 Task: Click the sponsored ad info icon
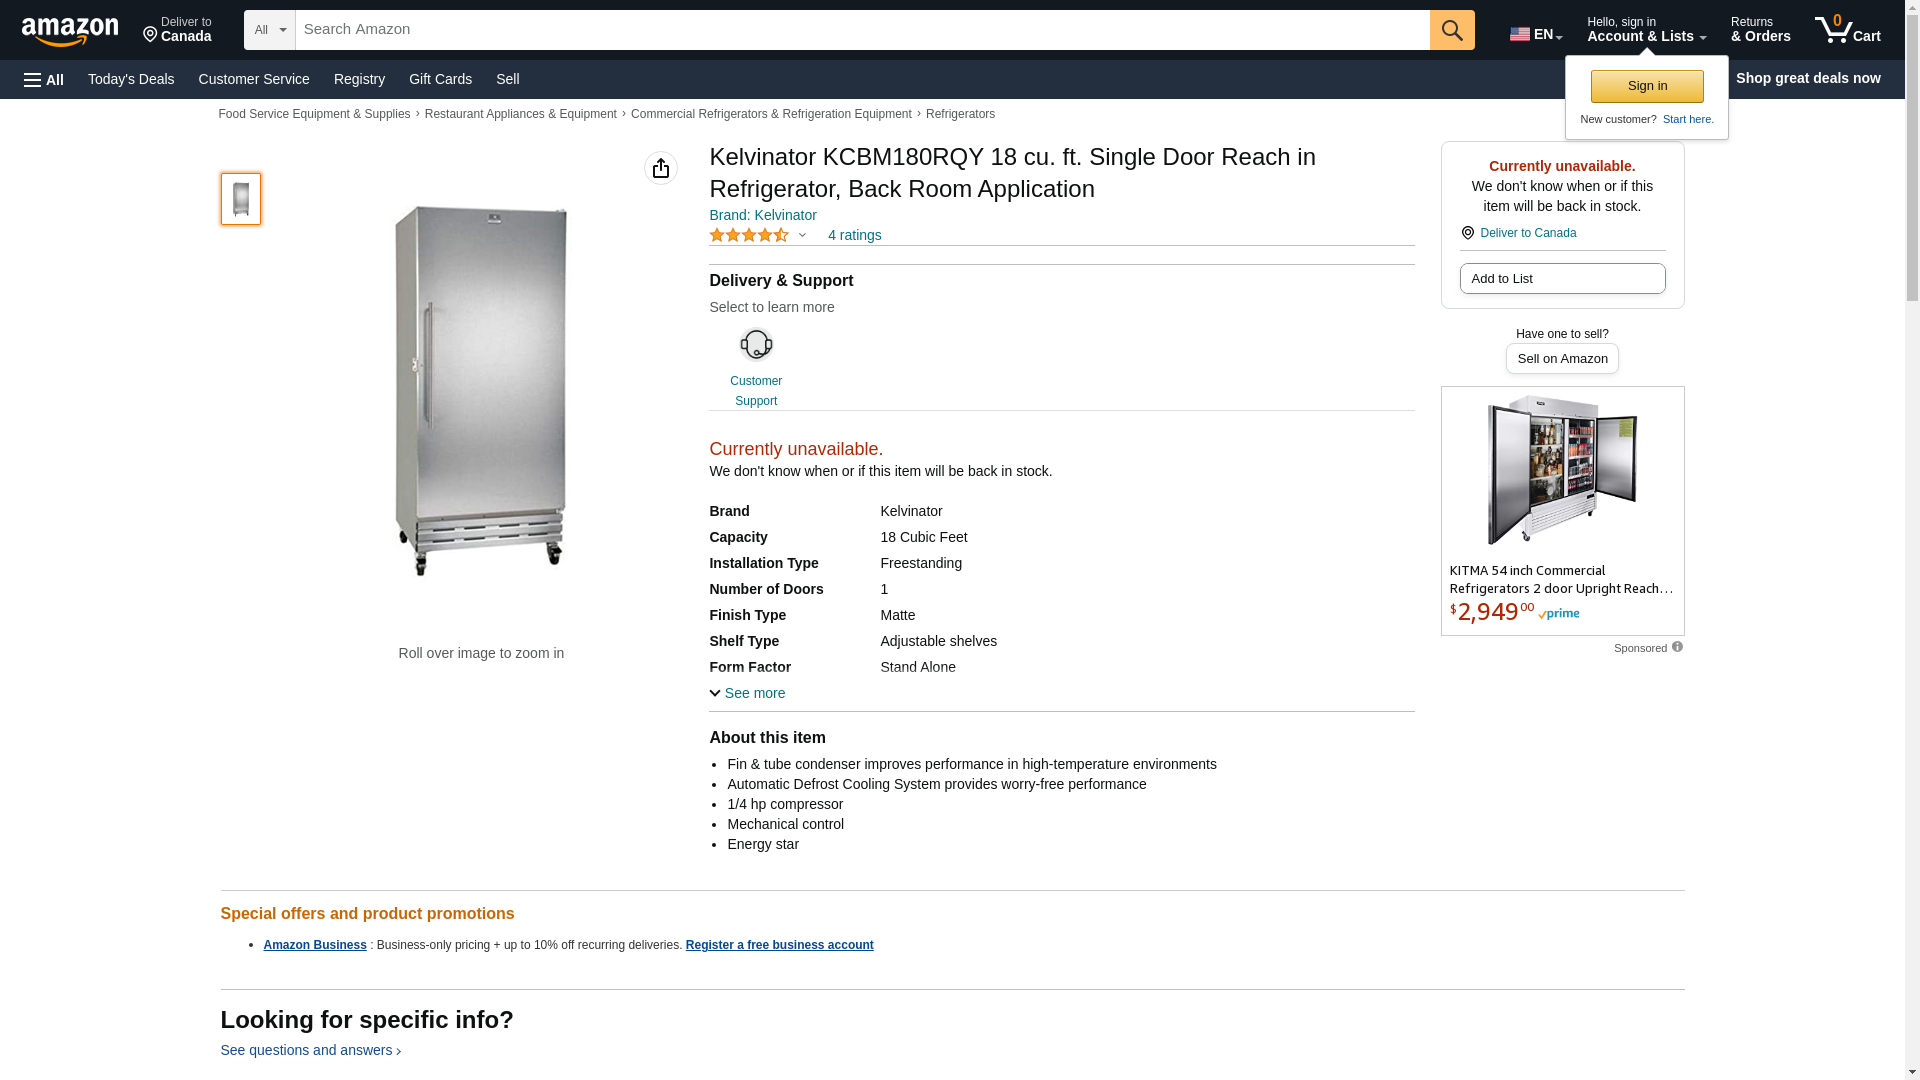coord(1677,647)
